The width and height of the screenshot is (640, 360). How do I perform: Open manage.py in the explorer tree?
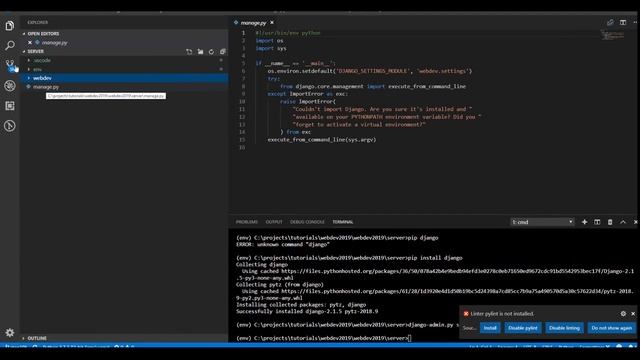tap(124, 87)
